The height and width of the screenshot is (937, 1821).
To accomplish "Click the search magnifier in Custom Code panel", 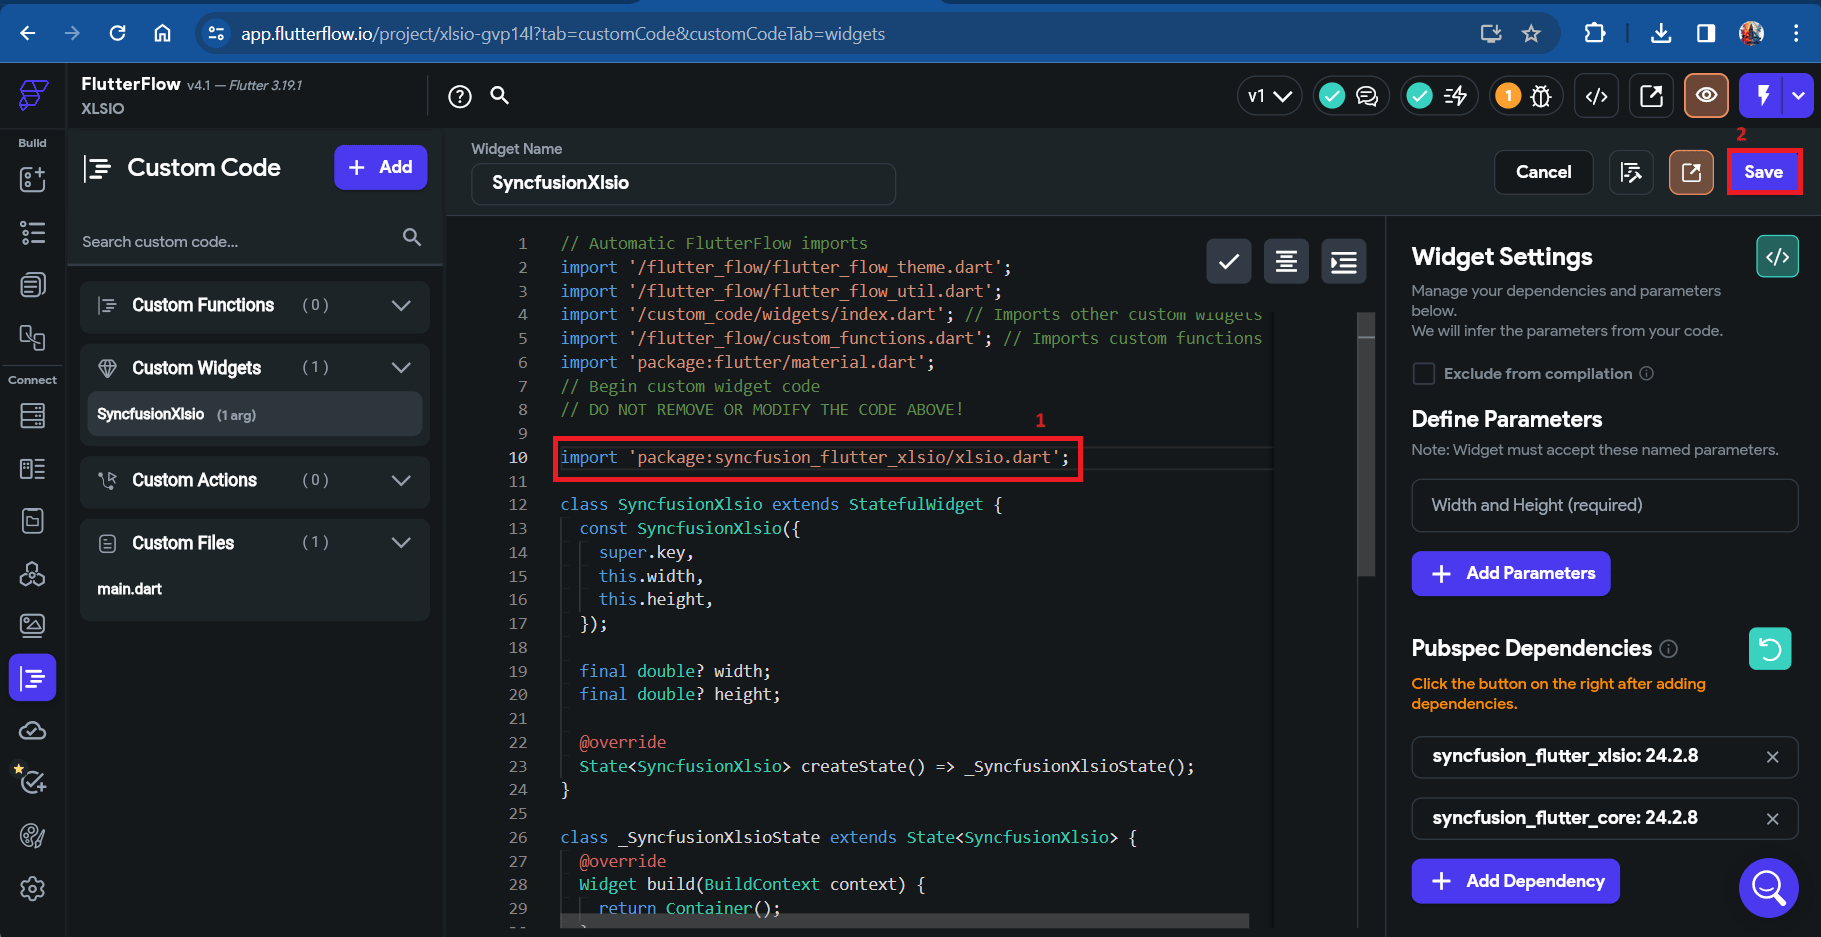I will tap(412, 237).
